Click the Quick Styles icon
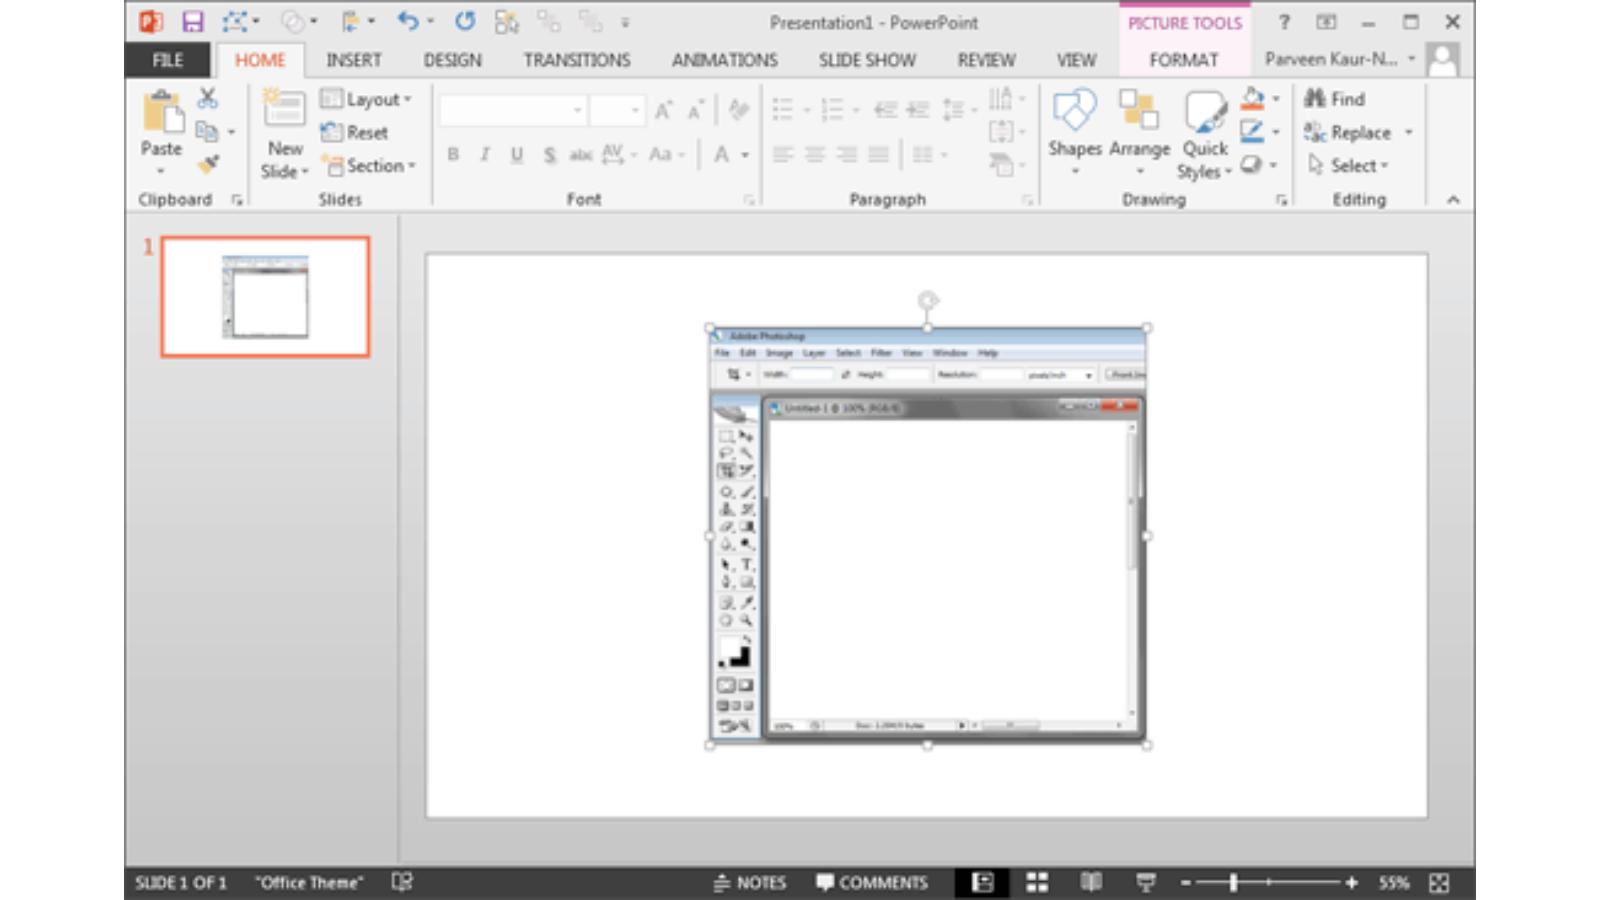The image size is (1600, 900). coord(1205,112)
